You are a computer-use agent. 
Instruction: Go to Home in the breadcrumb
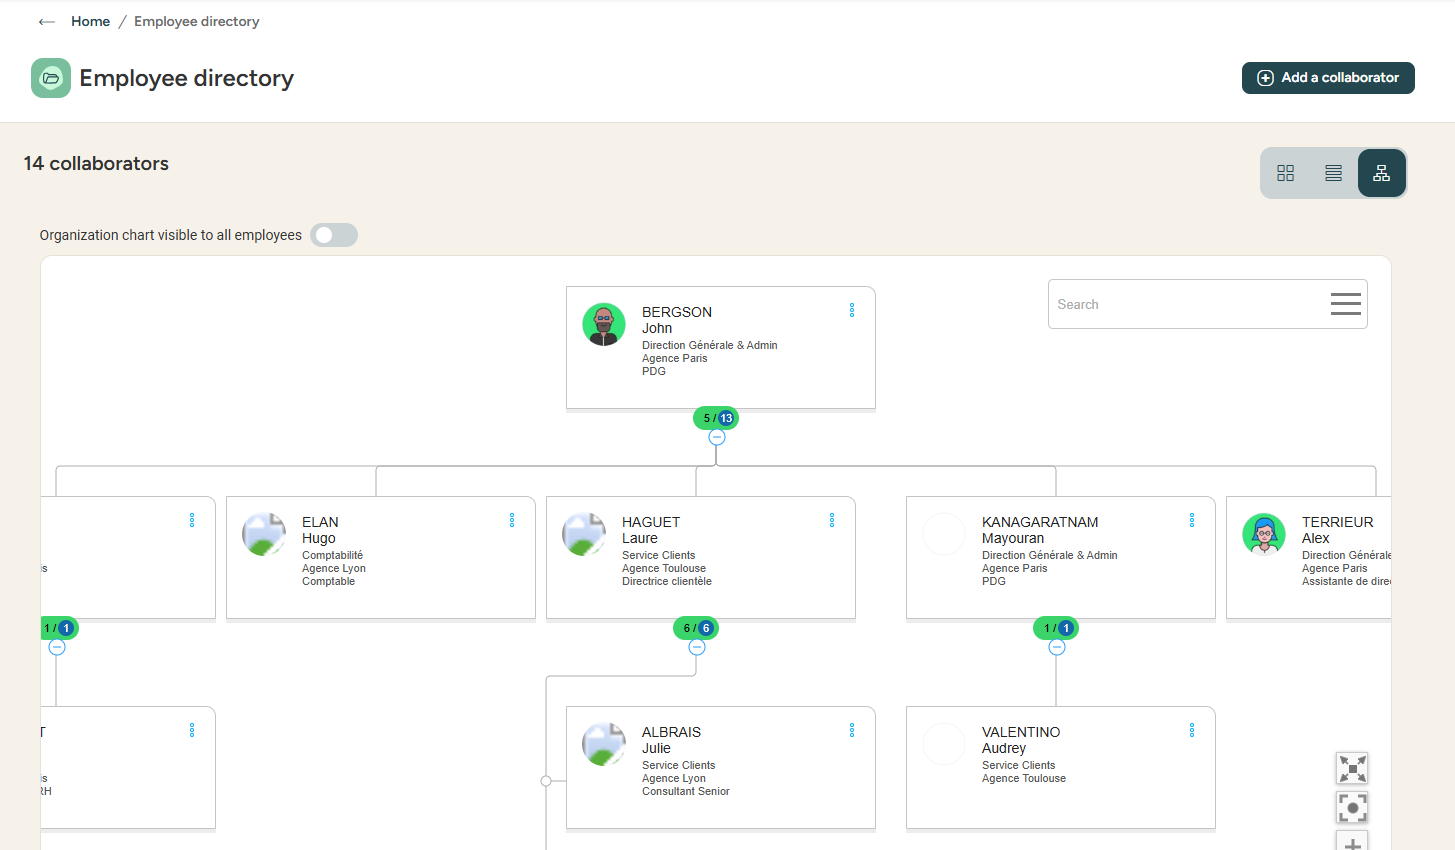(90, 22)
